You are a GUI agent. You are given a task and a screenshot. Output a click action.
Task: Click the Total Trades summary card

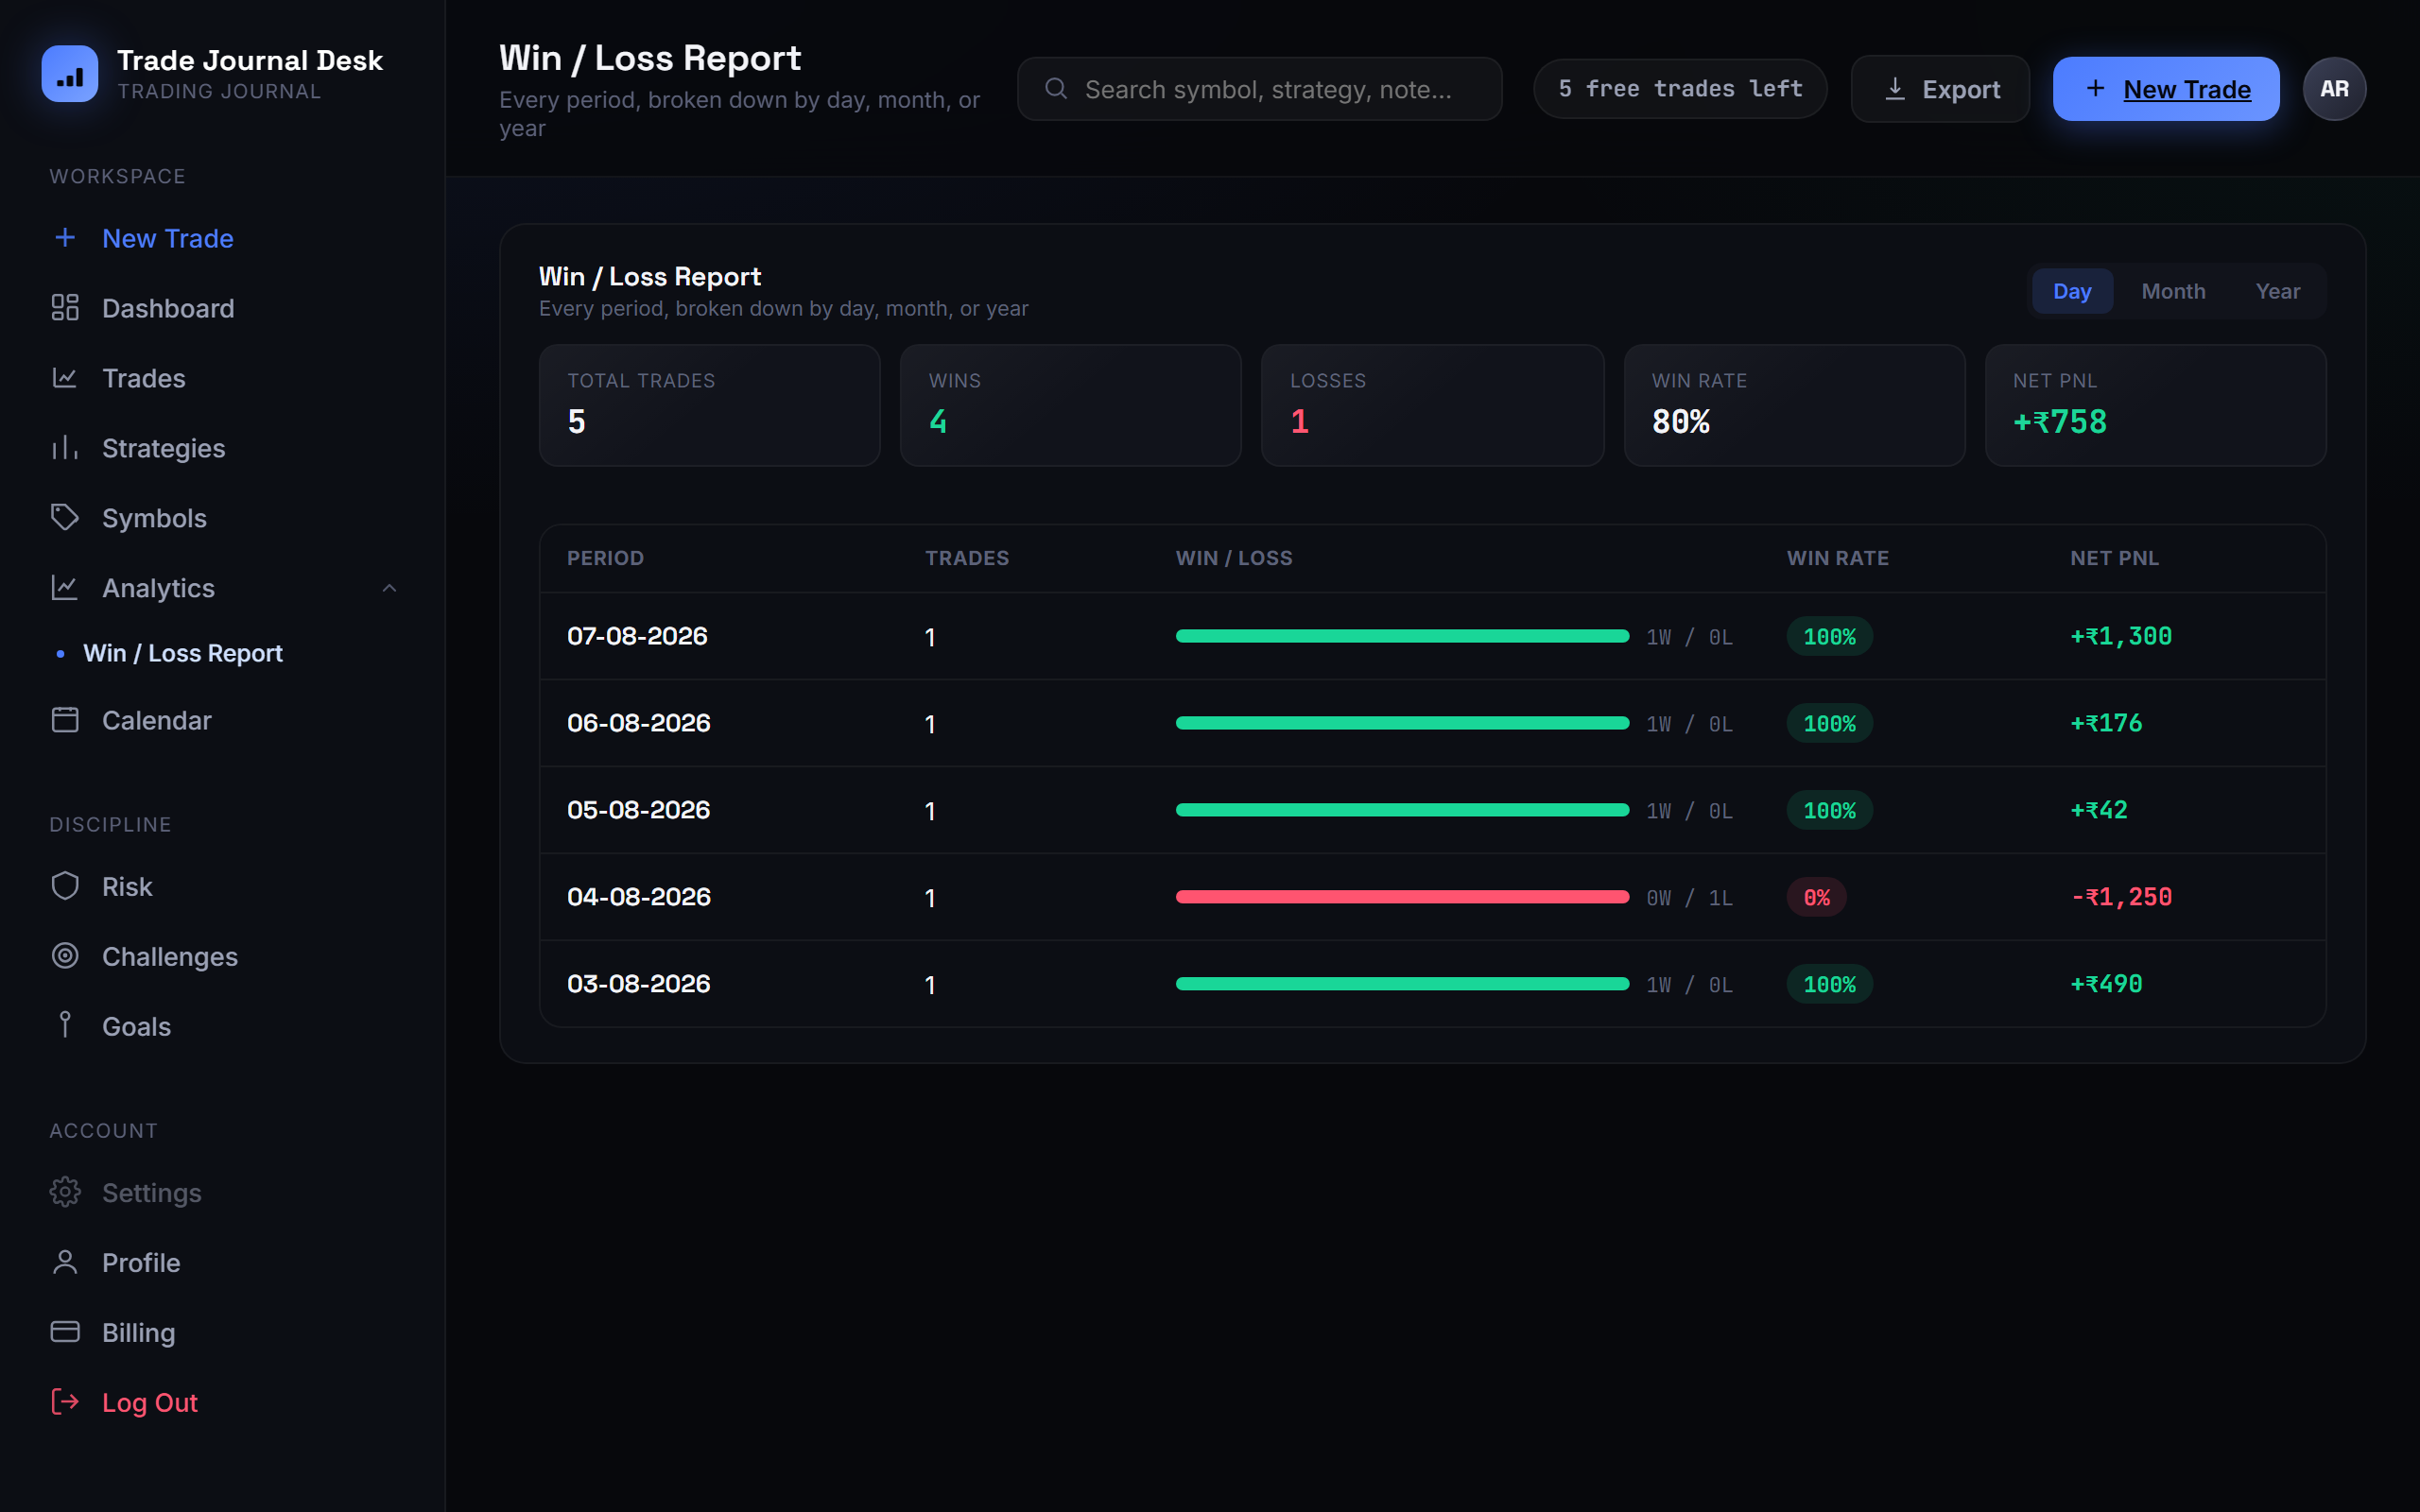pyautogui.click(x=709, y=405)
